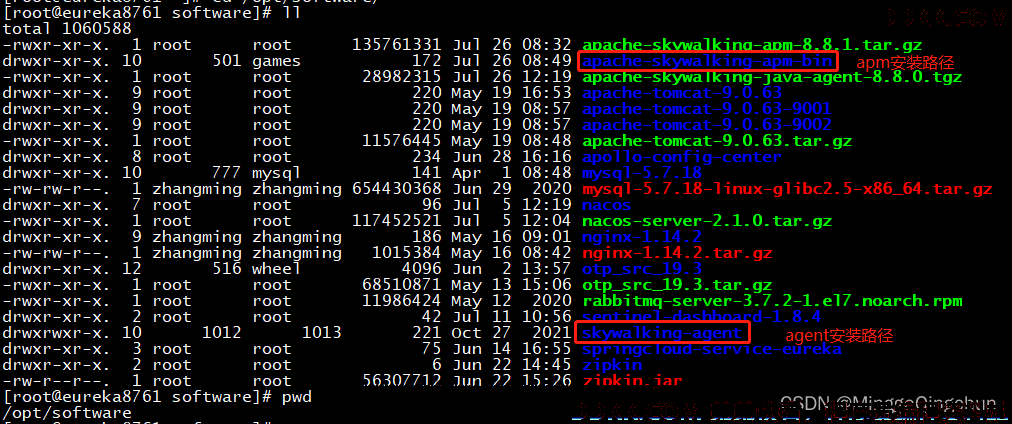Select filename otp_src_19.3.tar.gz

676,285
